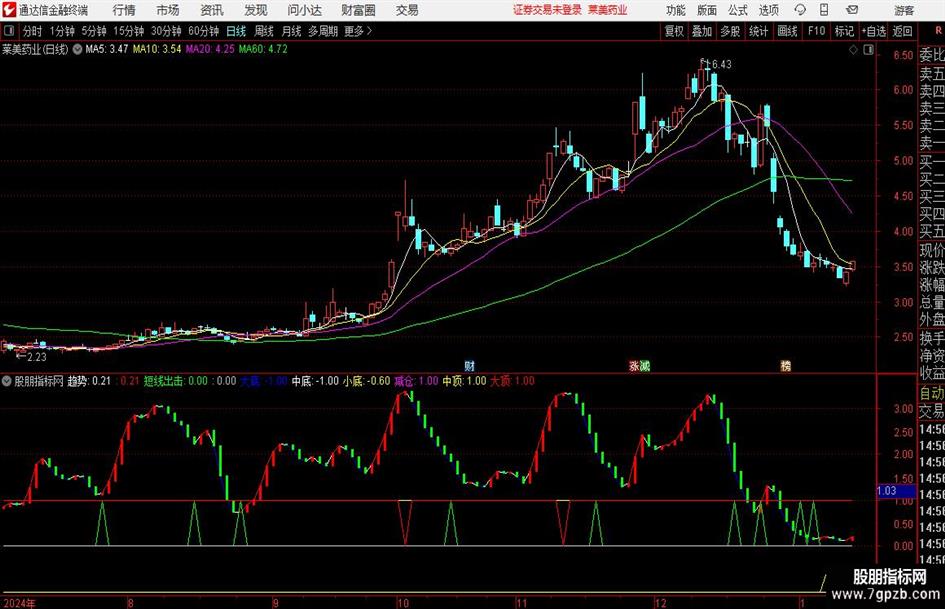
Task: Click the 中顶: 1.00 indicator label
Action: [x=464, y=381]
